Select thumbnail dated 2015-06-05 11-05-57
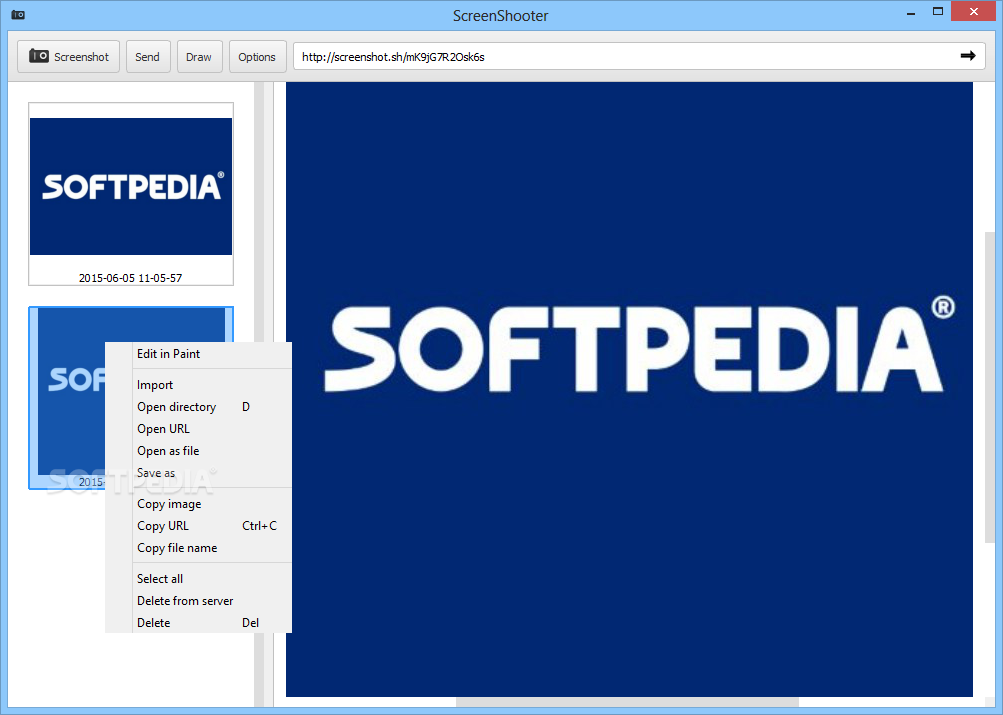The width and height of the screenshot is (1003, 715). (x=131, y=194)
